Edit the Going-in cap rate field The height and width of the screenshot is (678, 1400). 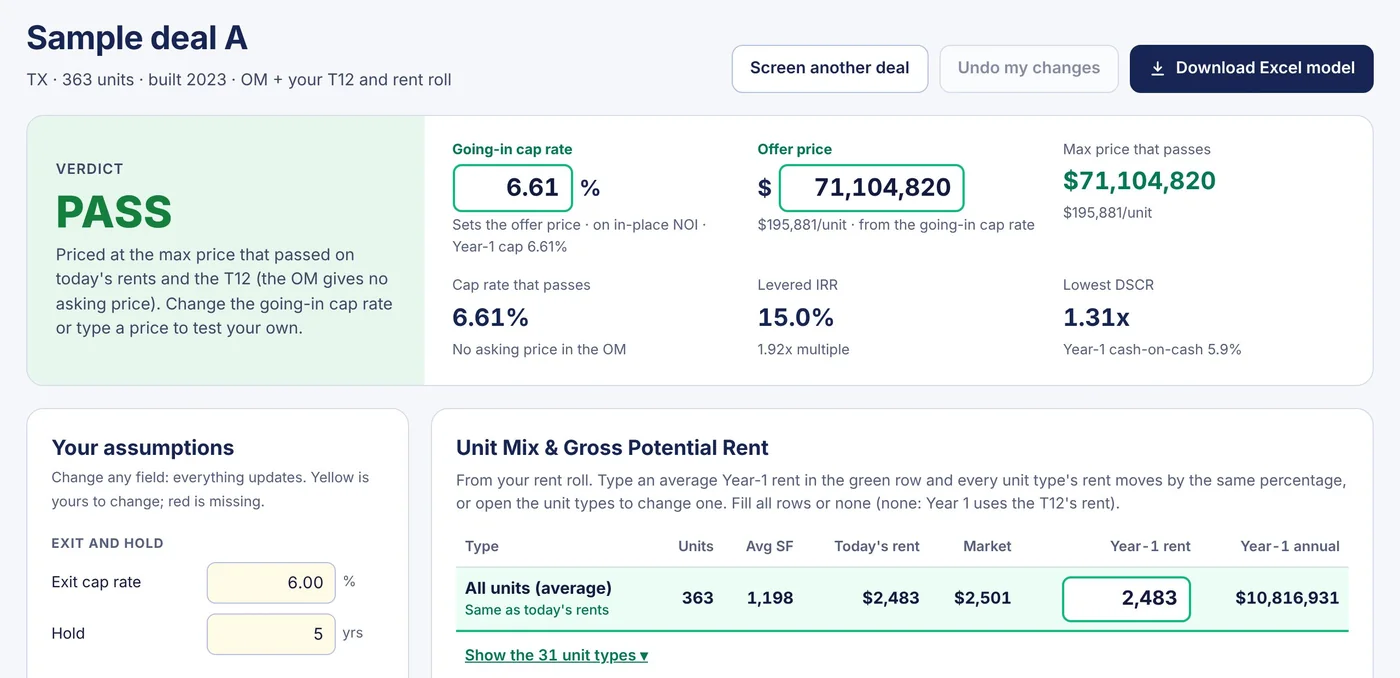513,188
